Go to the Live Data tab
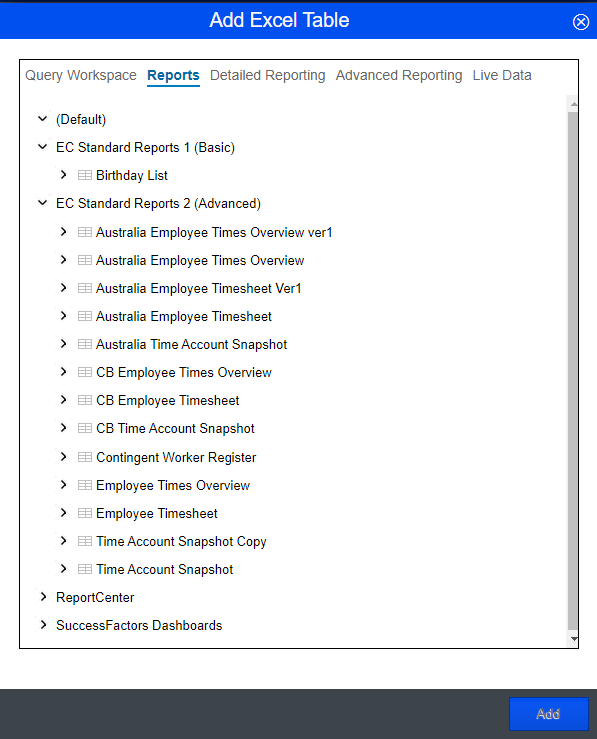The width and height of the screenshot is (597, 739). [x=502, y=75]
